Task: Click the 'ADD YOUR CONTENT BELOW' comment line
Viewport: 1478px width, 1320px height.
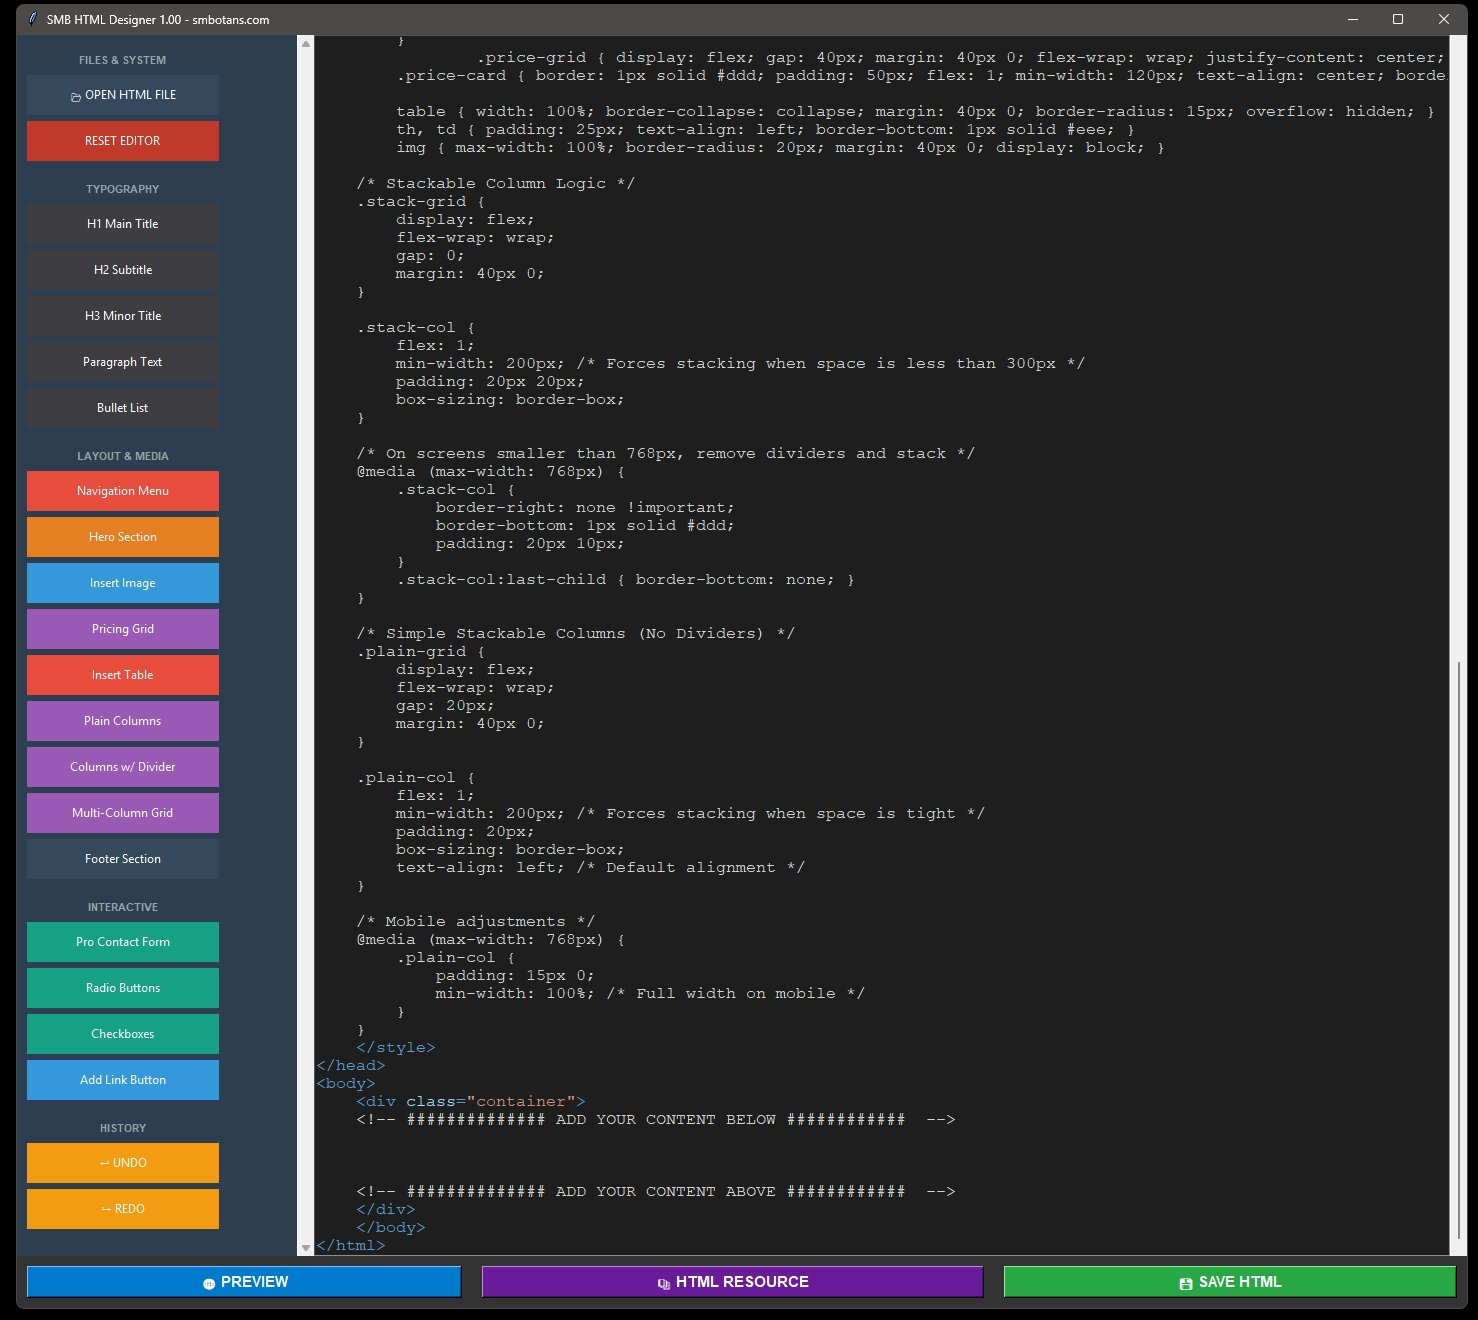Action: (656, 1119)
